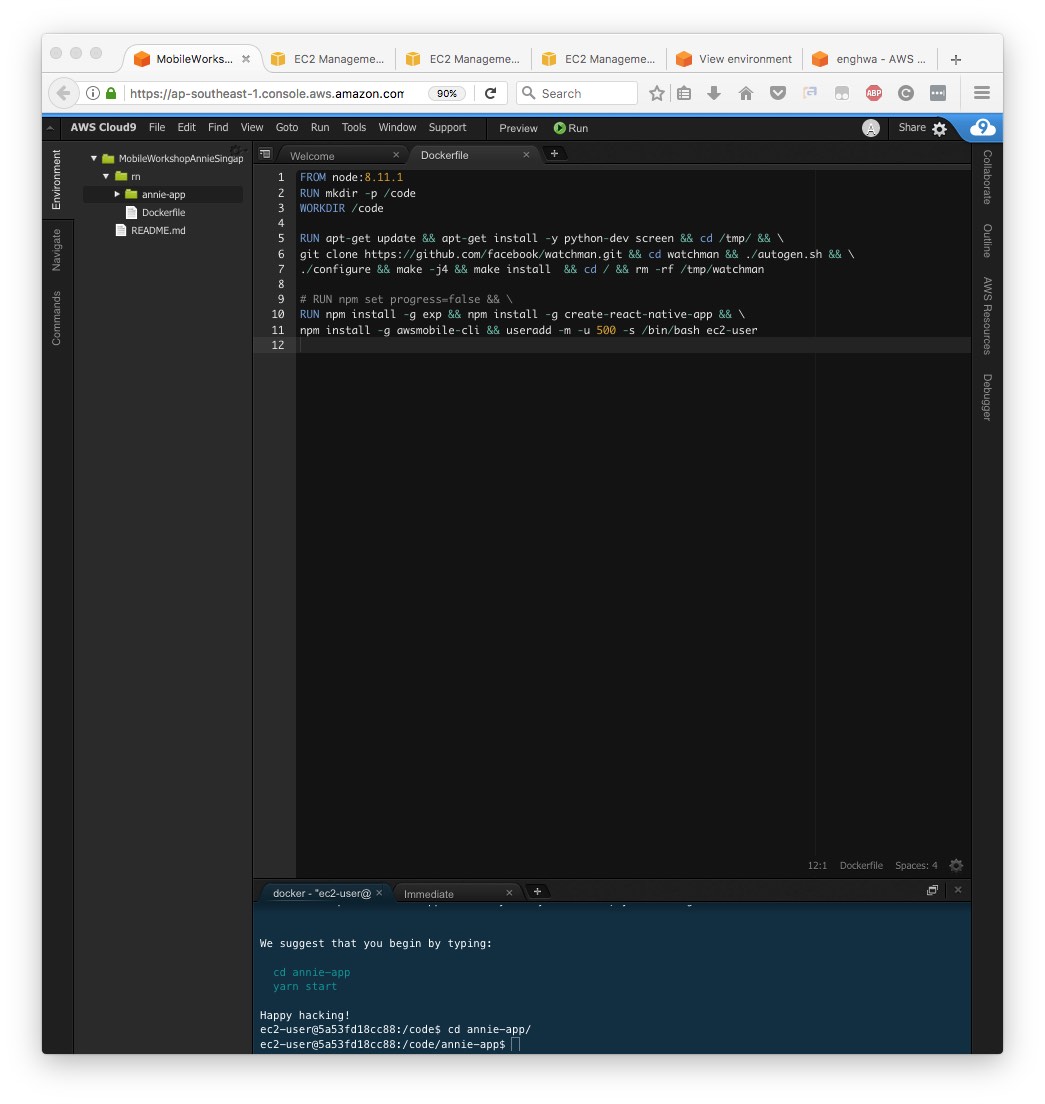
Task: Open the Run menu
Action: pyautogui.click(x=320, y=127)
